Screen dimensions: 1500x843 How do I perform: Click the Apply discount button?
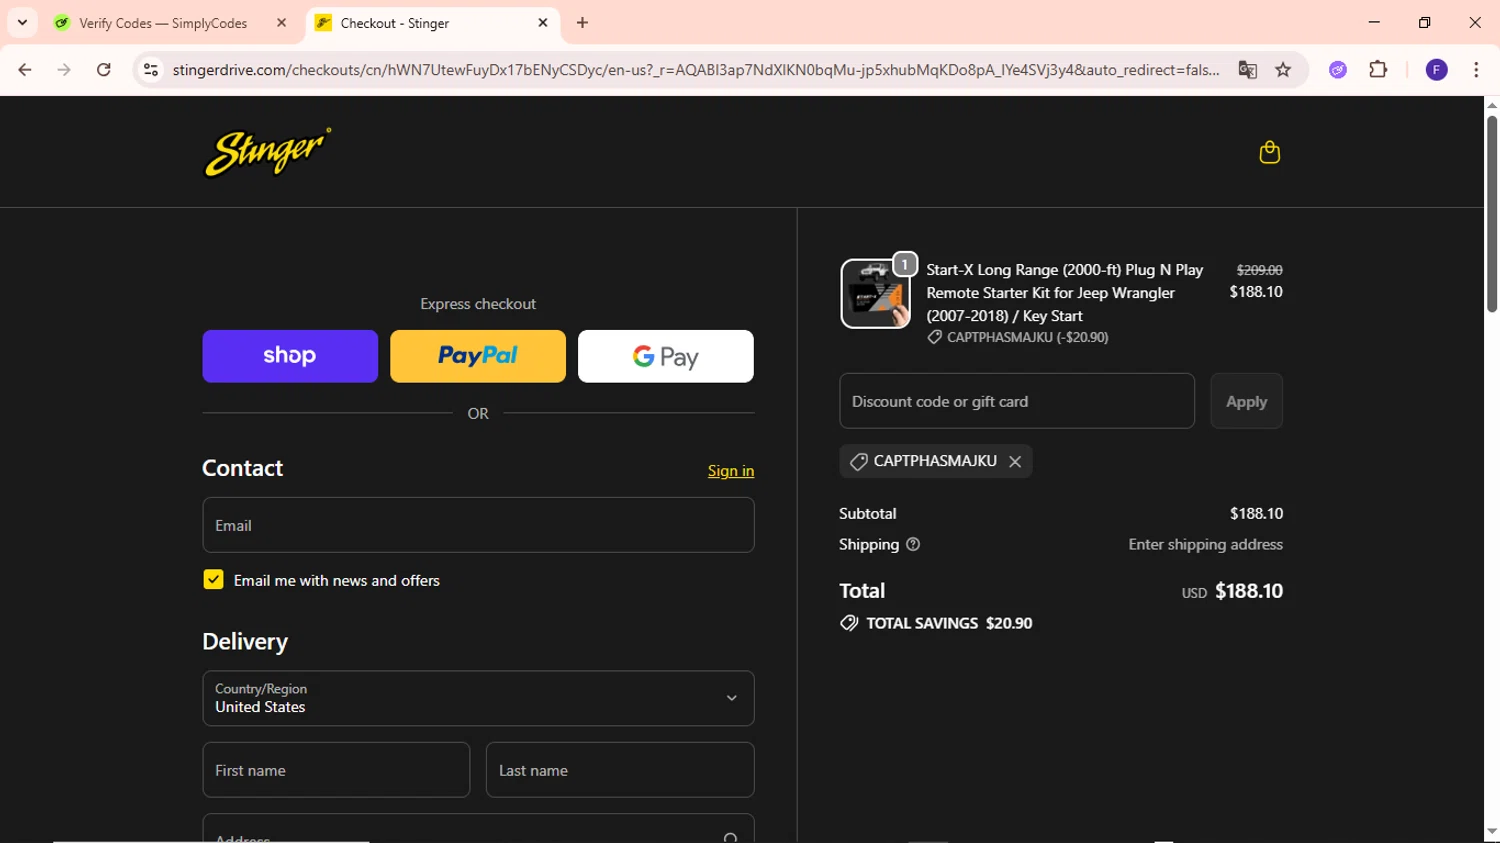pyautogui.click(x=1246, y=401)
